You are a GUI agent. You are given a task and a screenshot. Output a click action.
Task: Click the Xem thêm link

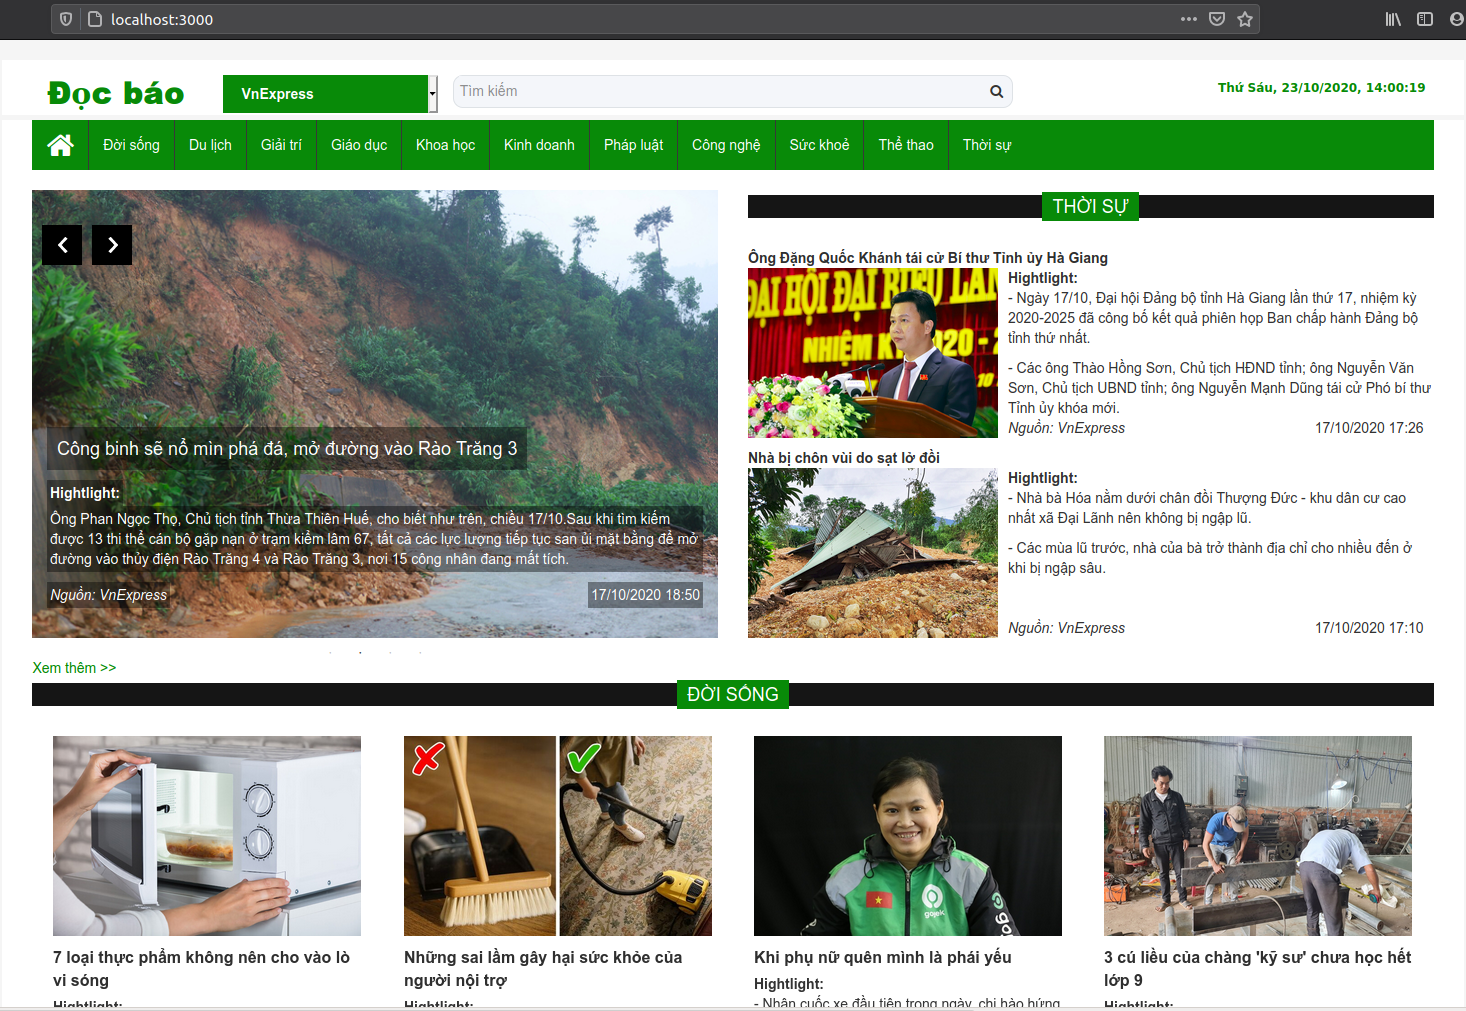point(74,668)
